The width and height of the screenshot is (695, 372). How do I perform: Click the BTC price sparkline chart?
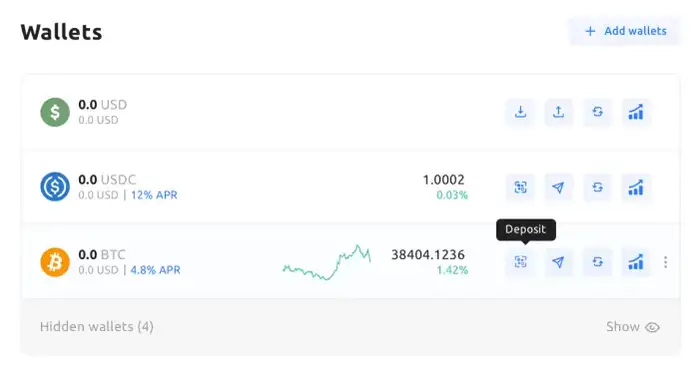tap(327, 262)
